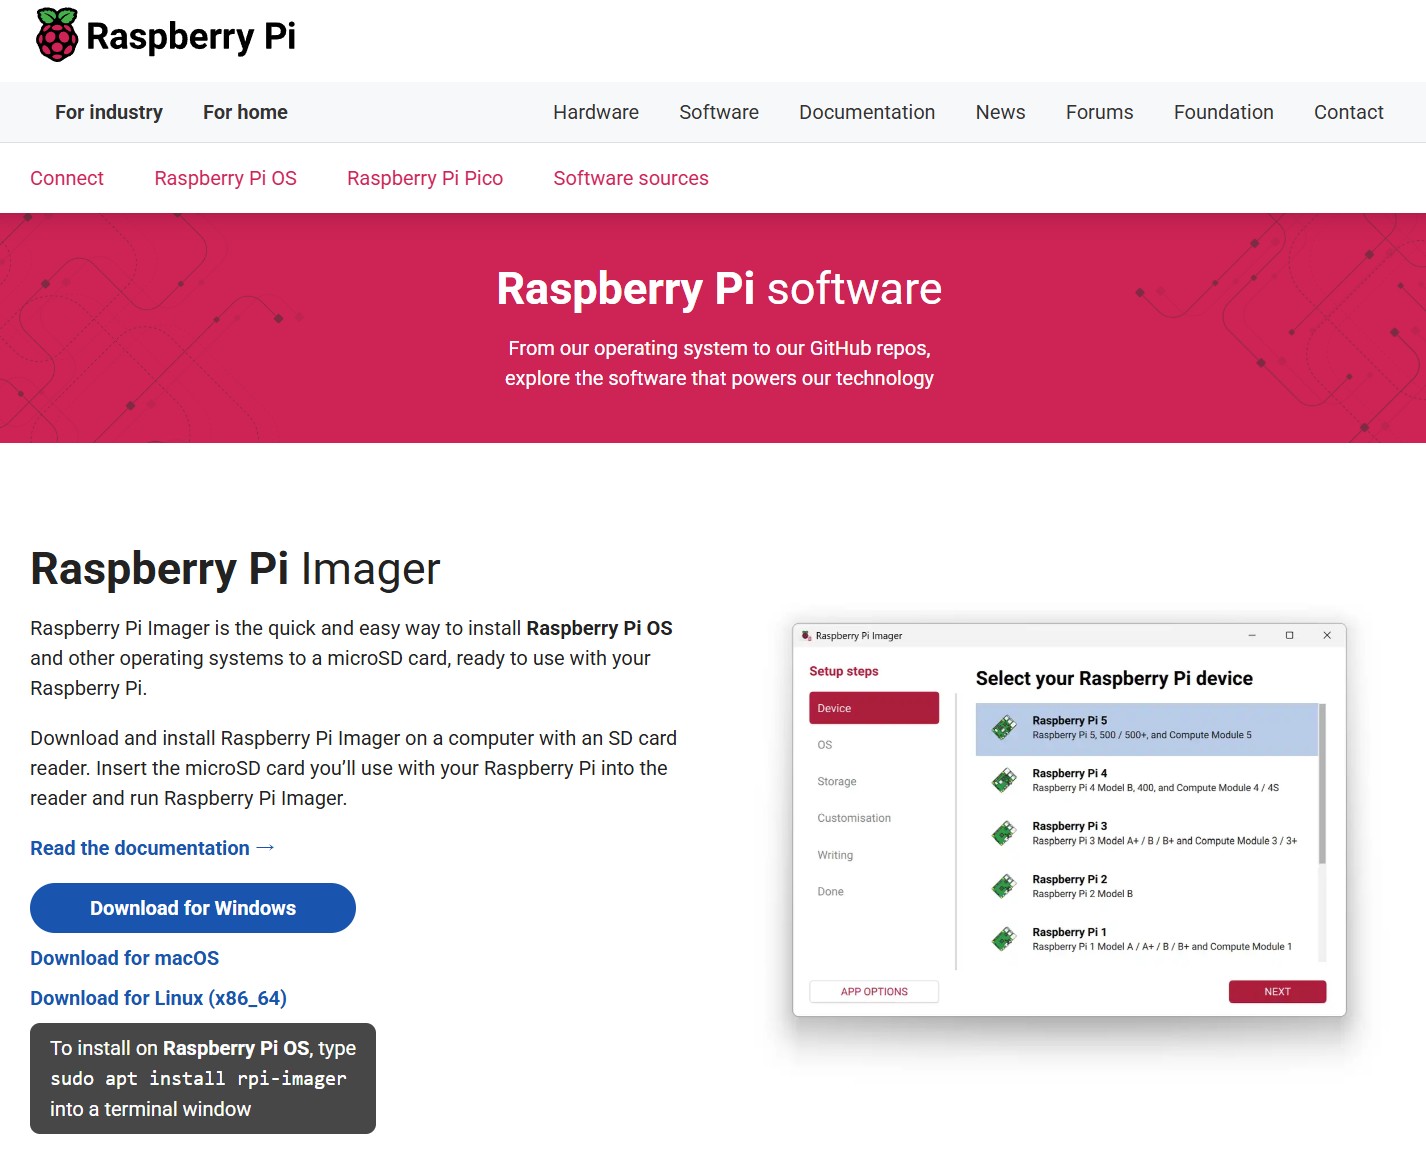1426x1158 pixels.
Task: Click the Raspberry Pi 3 board icon
Action: tap(1004, 834)
